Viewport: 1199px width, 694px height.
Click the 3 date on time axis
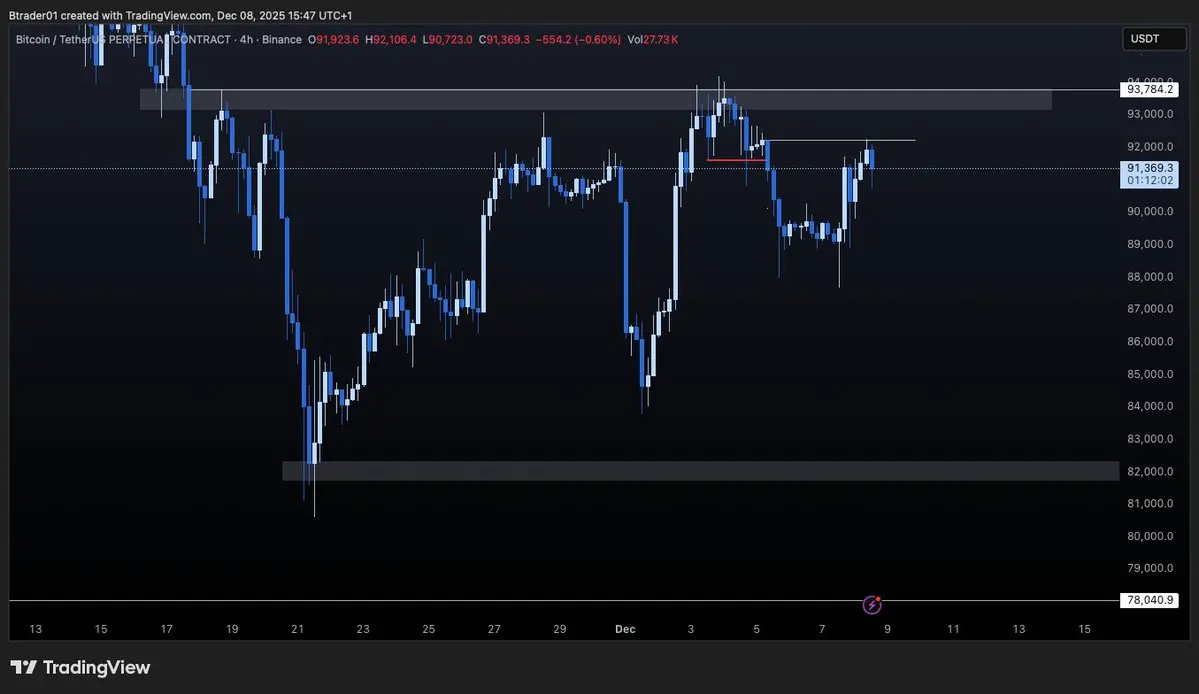pyautogui.click(x=691, y=629)
